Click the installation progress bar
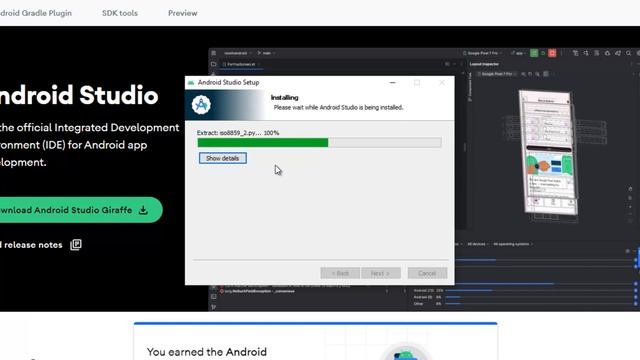 click(x=319, y=142)
